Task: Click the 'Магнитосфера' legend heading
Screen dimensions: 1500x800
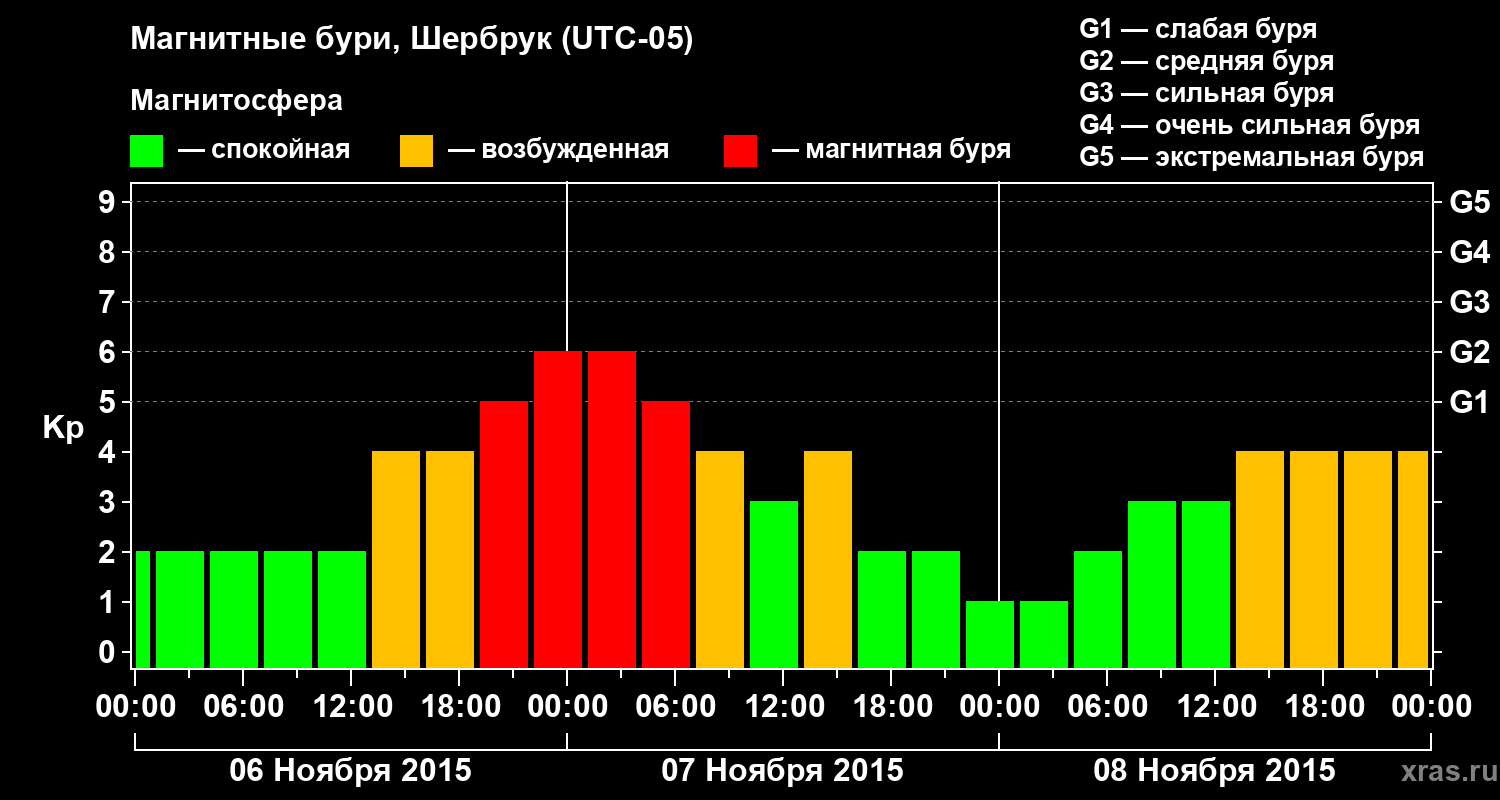Action: pyautogui.click(x=236, y=101)
